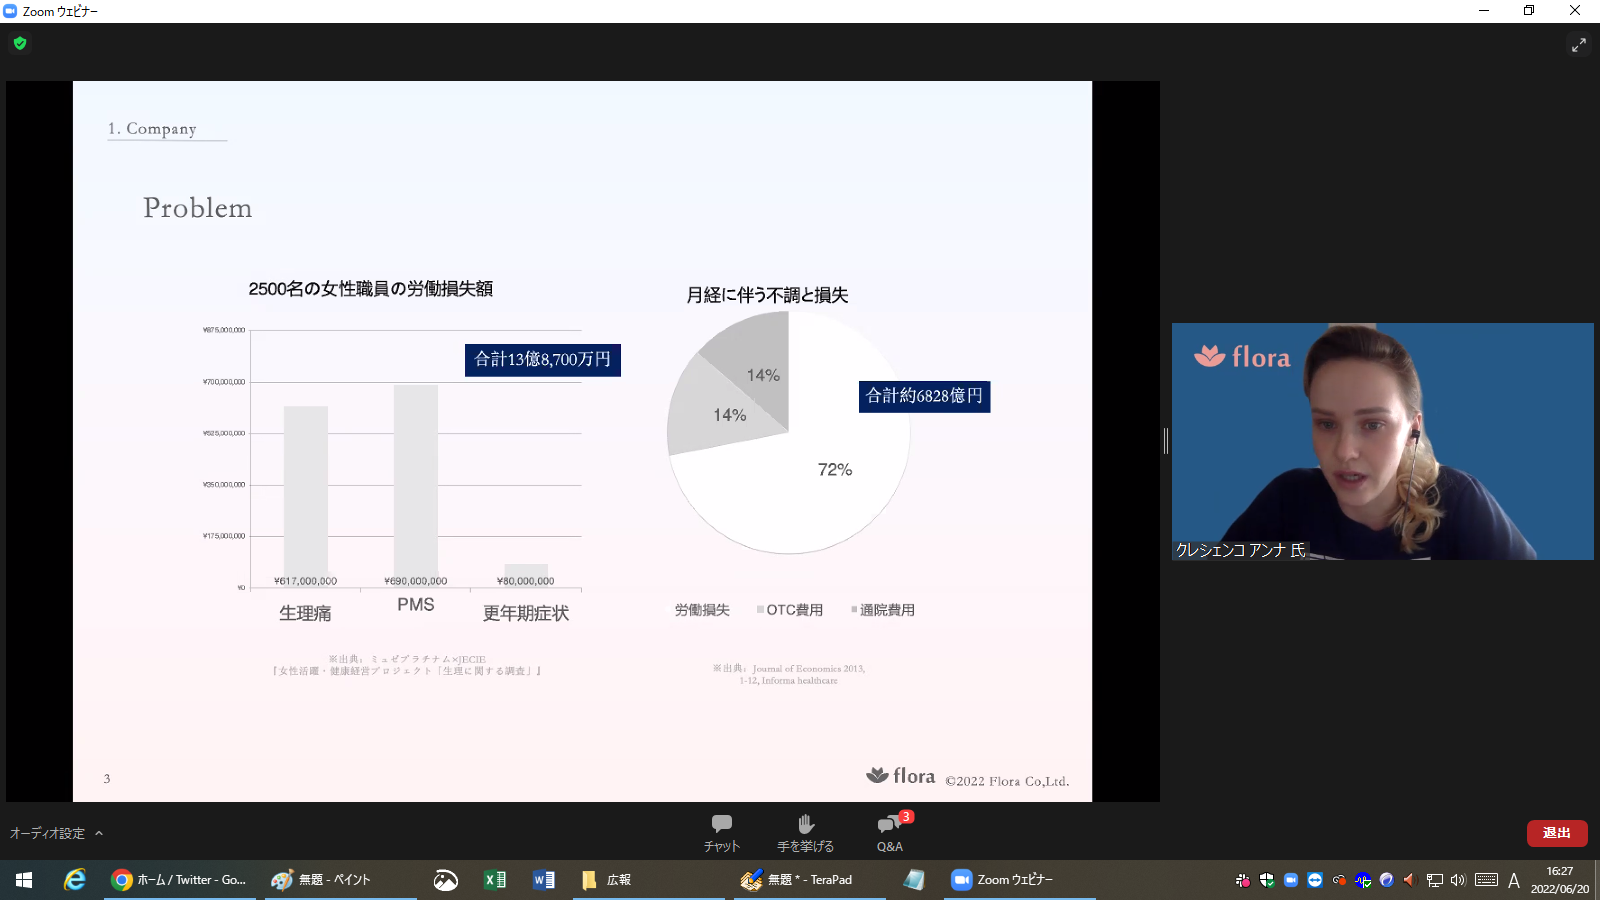Enter full screen with the expand arrows icon
Image resolution: width=1600 pixels, height=900 pixels.
tap(1578, 45)
